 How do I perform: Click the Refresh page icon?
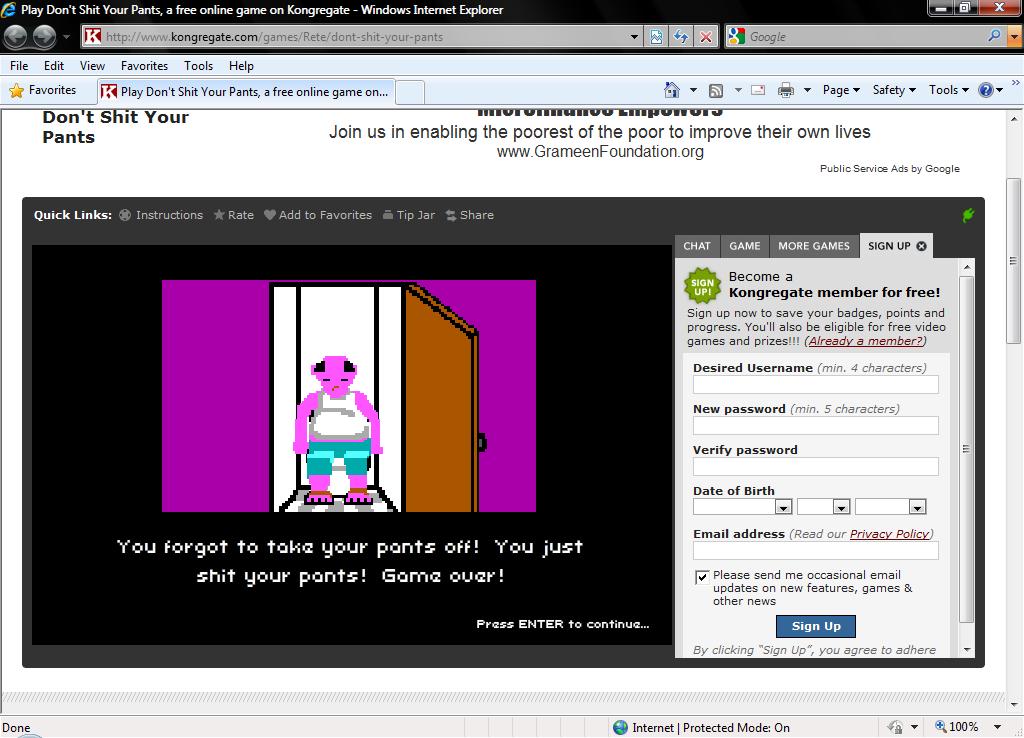(x=681, y=37)
